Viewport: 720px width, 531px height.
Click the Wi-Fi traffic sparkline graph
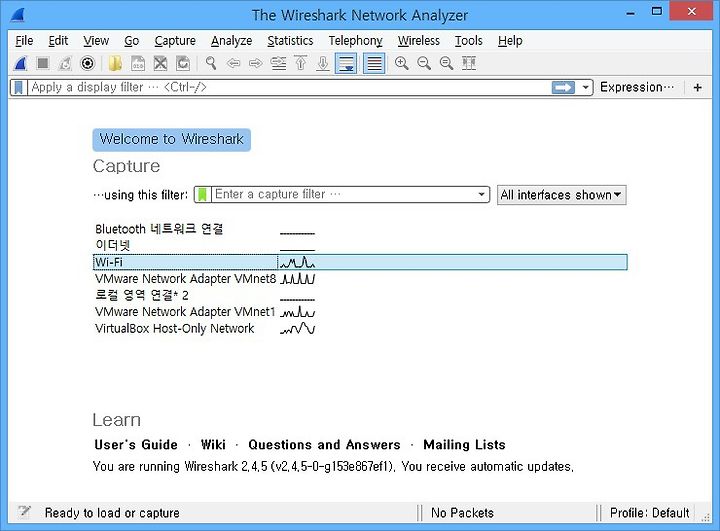(x=297, y=262)
